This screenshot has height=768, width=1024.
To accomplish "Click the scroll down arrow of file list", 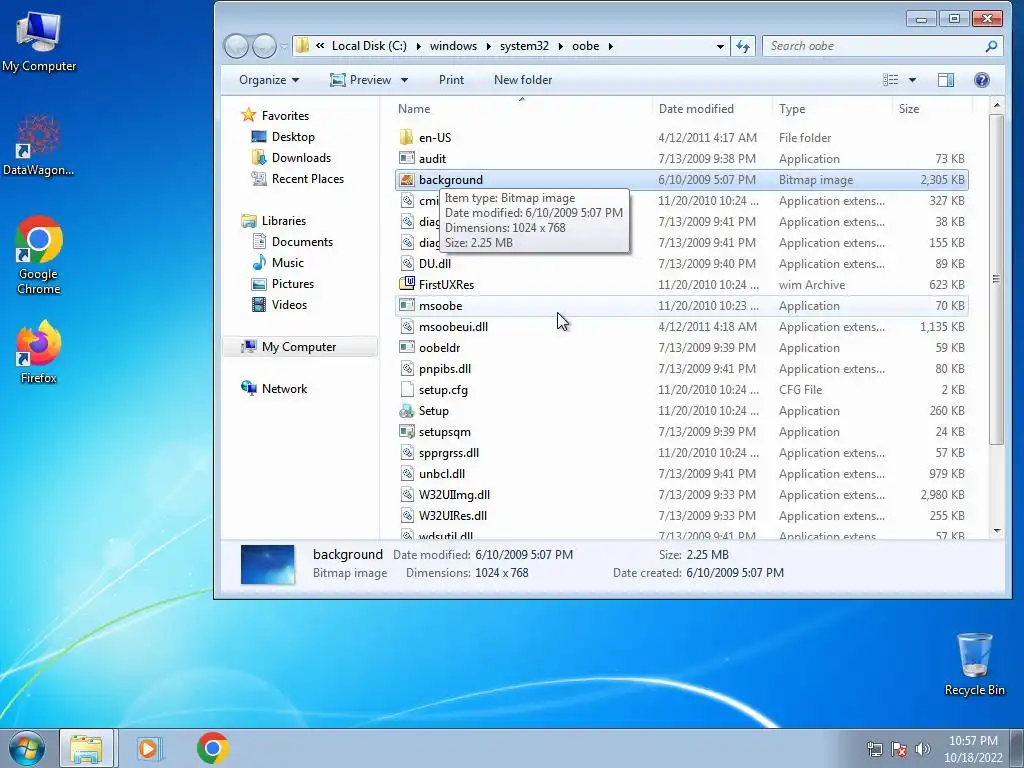I will [x=996, y=531].
